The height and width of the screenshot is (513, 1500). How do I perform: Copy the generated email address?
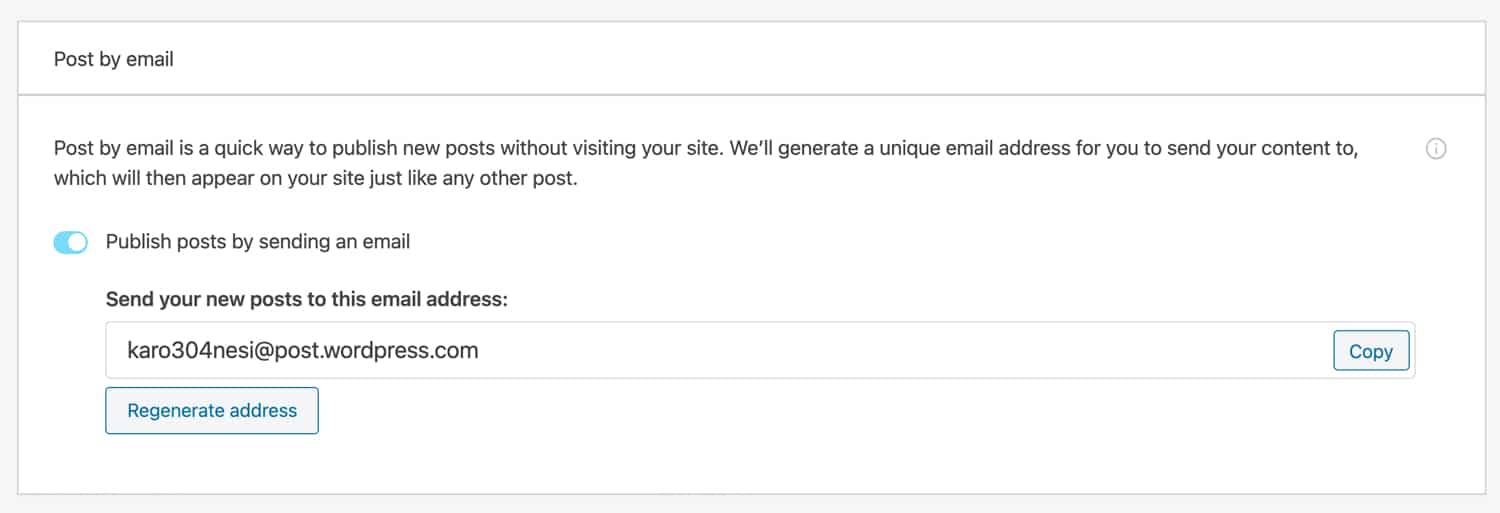tap(1370, 351)
